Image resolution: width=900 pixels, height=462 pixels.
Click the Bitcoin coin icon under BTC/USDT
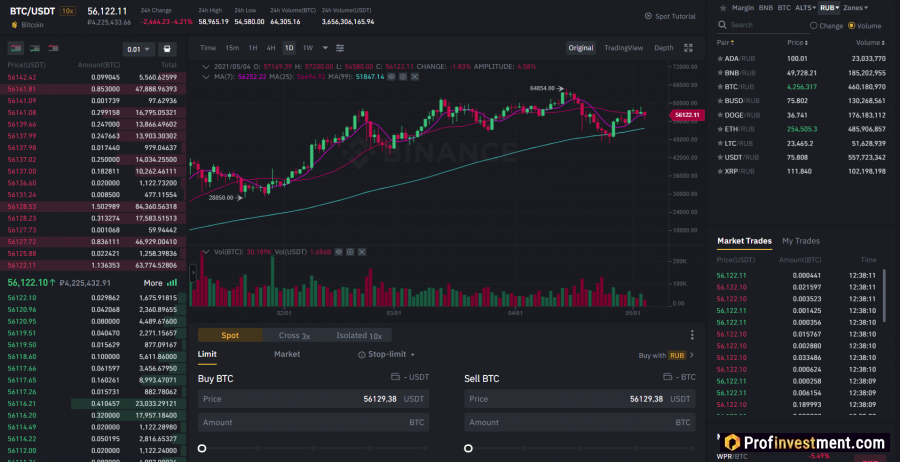point(14,25)
